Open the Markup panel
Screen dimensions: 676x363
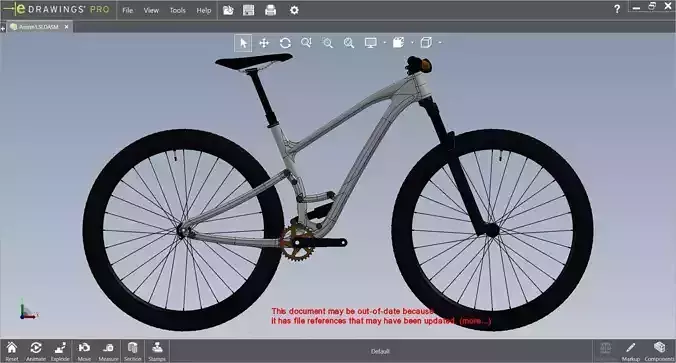point(630,351)
